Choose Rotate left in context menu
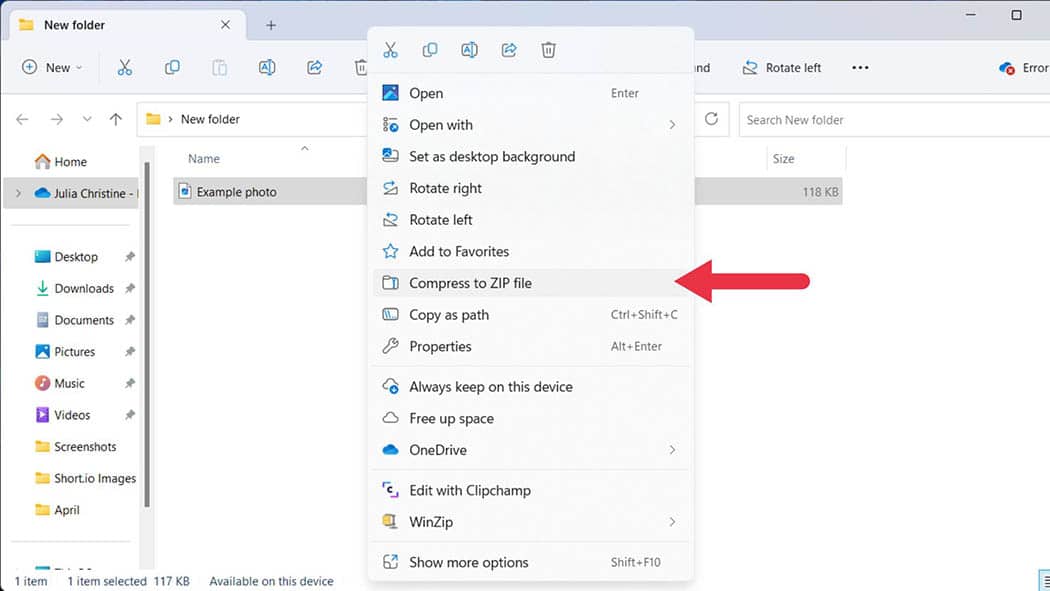 click(530, 220)
